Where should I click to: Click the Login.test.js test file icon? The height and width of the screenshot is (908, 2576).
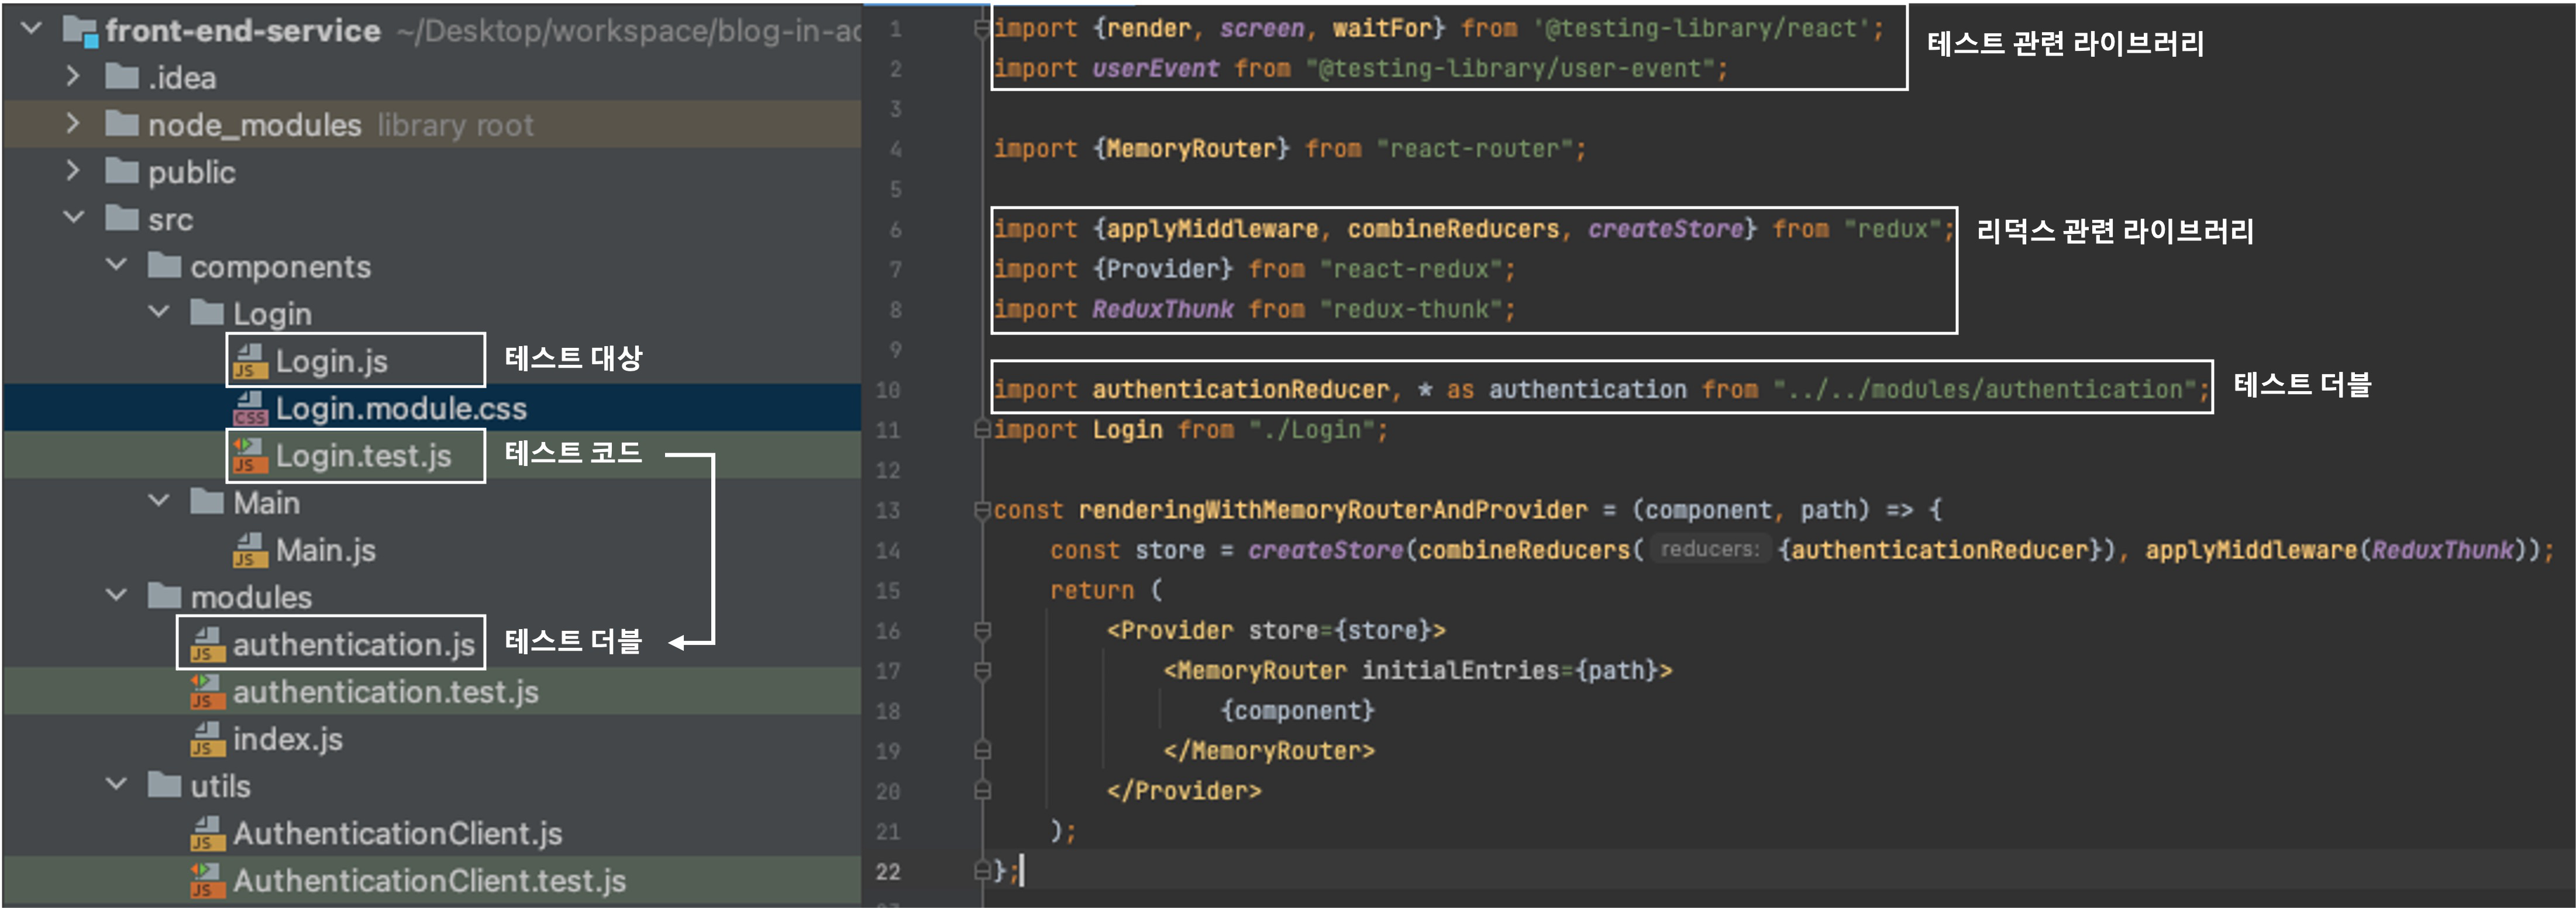[x=250, y=455]
